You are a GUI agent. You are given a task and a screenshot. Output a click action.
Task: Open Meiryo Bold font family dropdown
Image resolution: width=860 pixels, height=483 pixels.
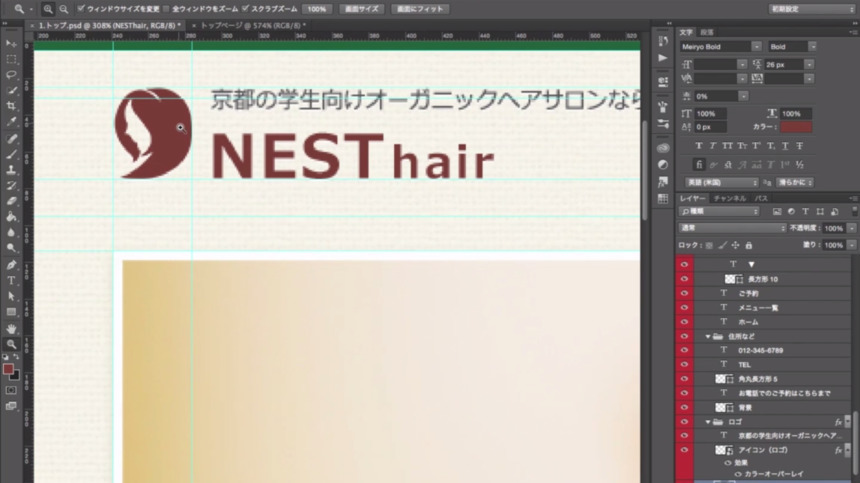[756, 47]
